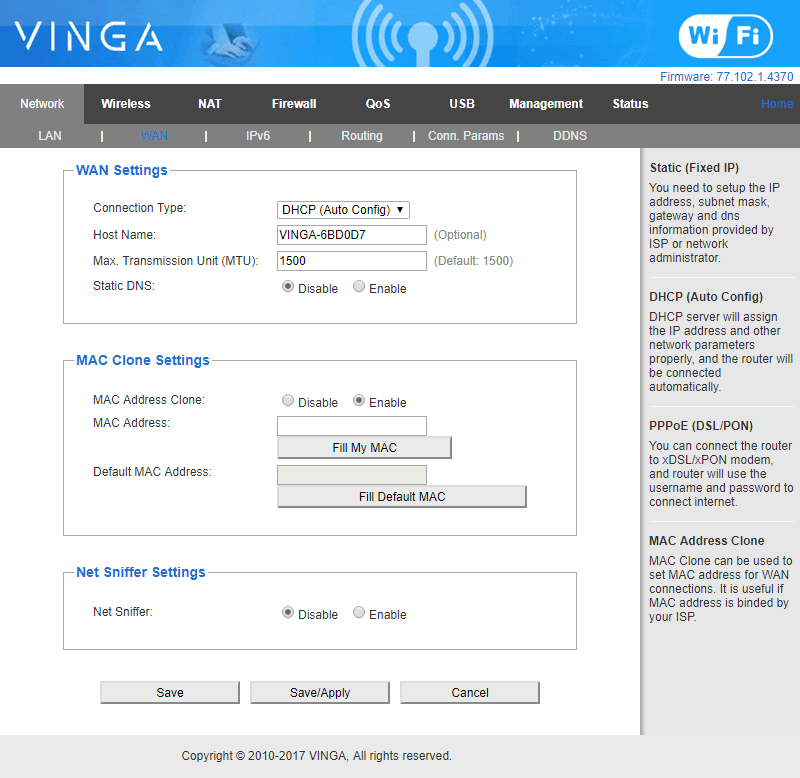
Task: Click the Save/Apply button
Action: coord(320,692)
